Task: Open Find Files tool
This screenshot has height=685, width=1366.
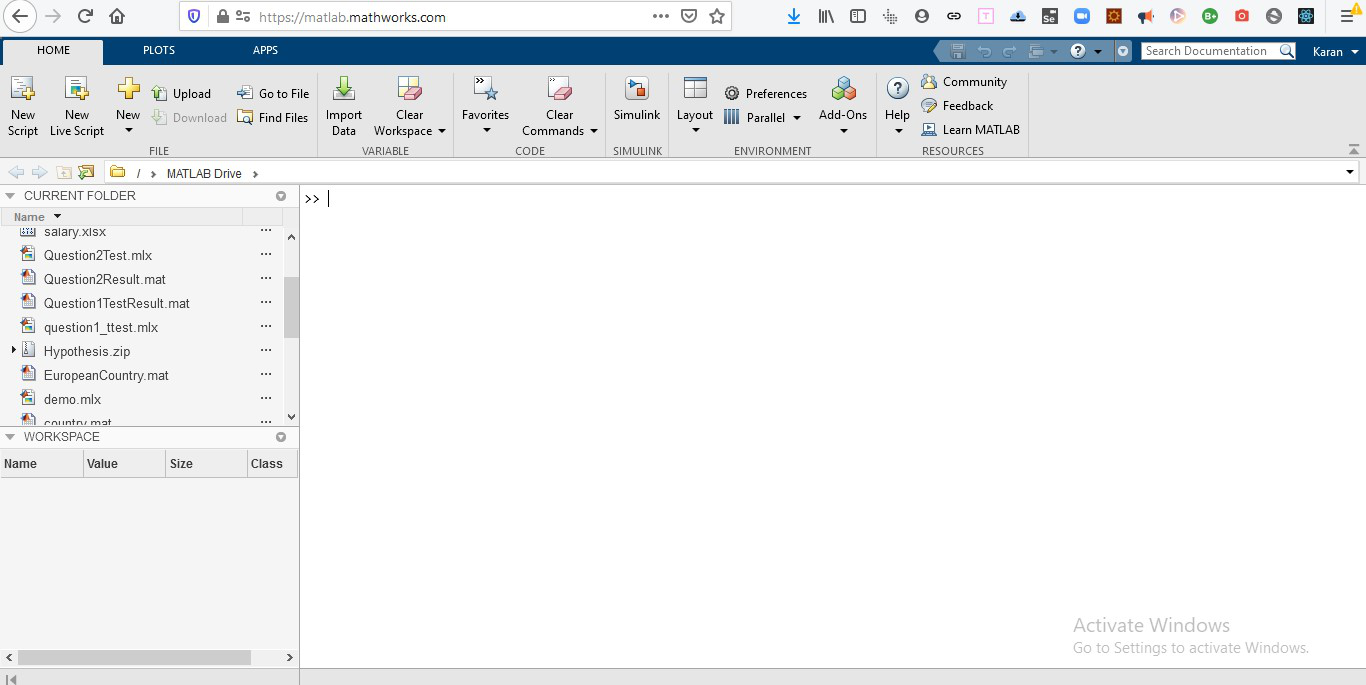Action: coord(273,117)
